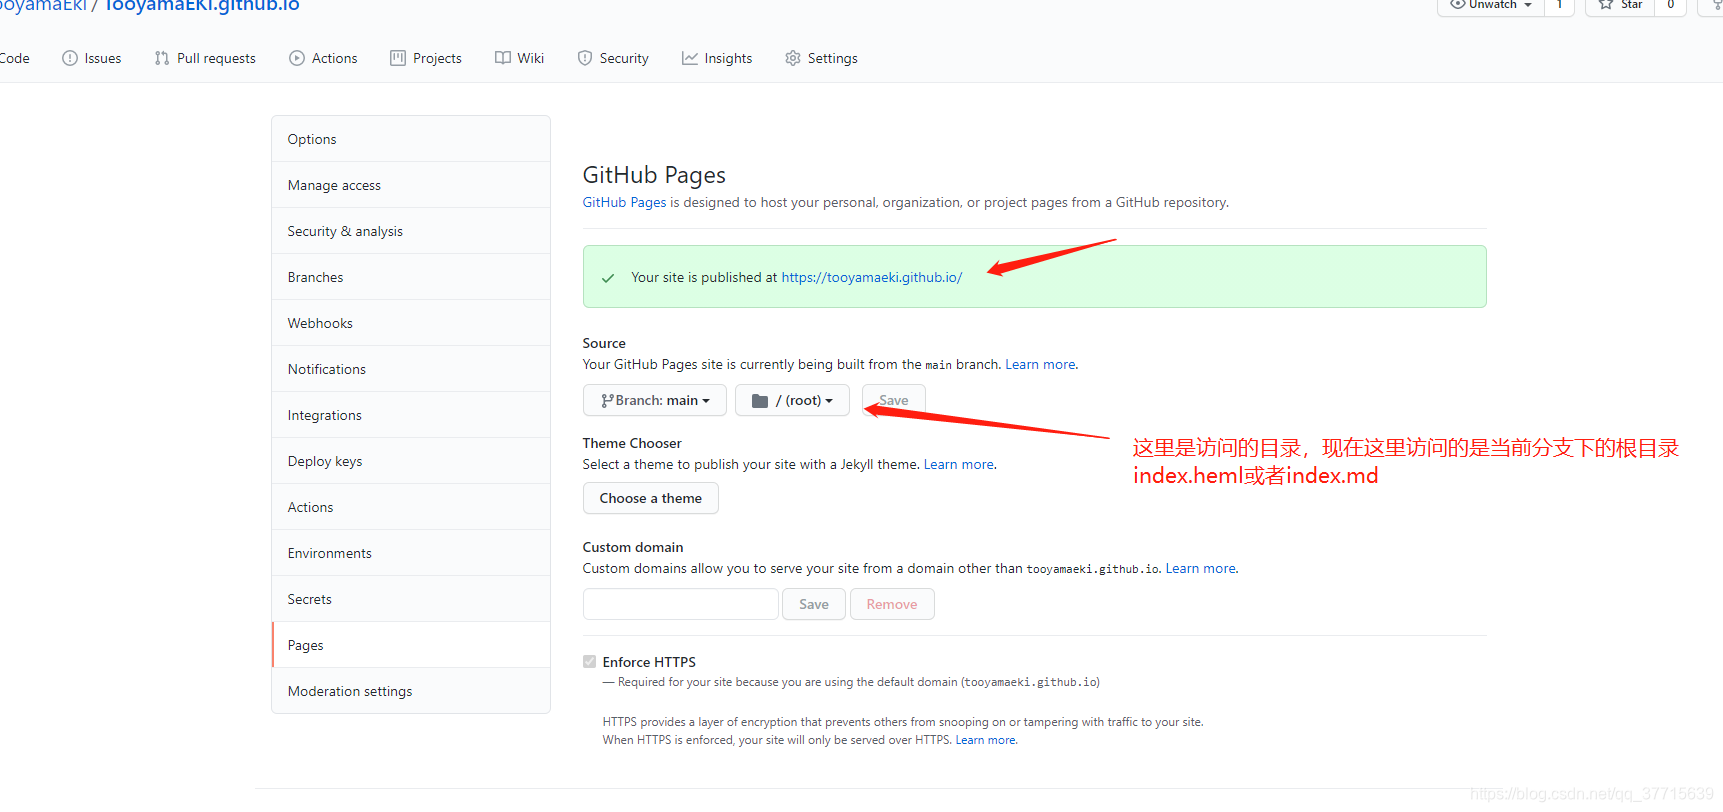Open Branches in the sidebar
This screenshot has height=812, width=1723.
tap(411, 277)
